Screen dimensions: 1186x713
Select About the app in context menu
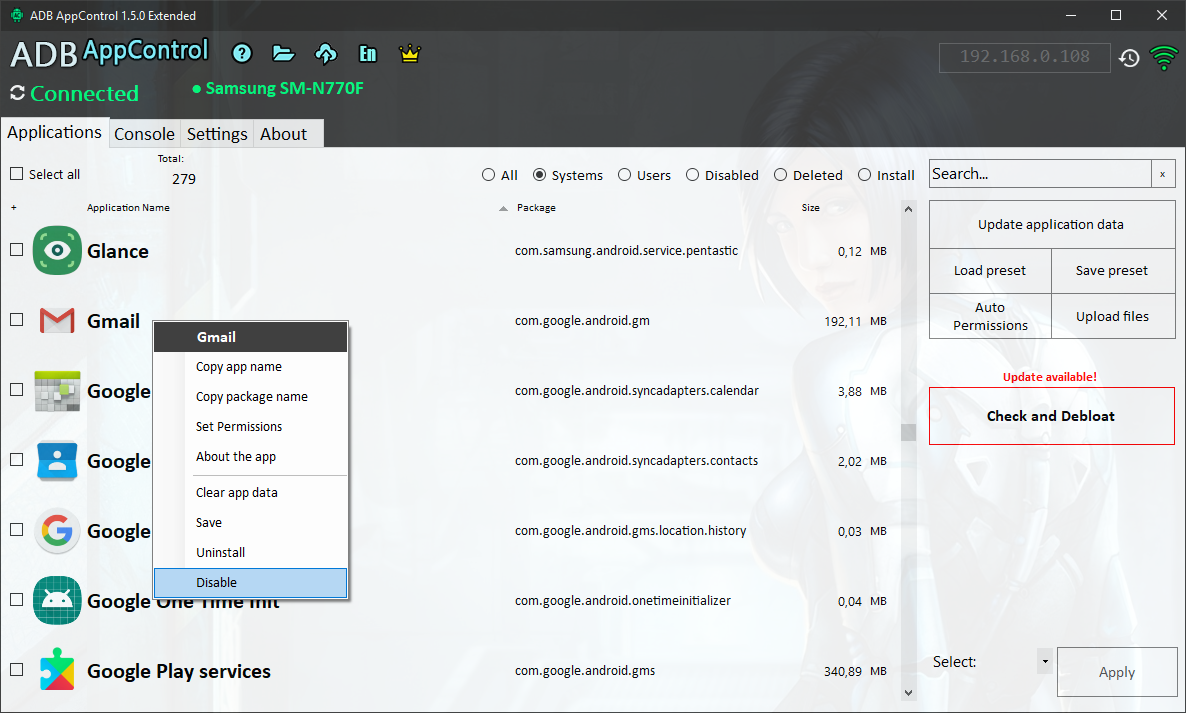pos(251,457)
